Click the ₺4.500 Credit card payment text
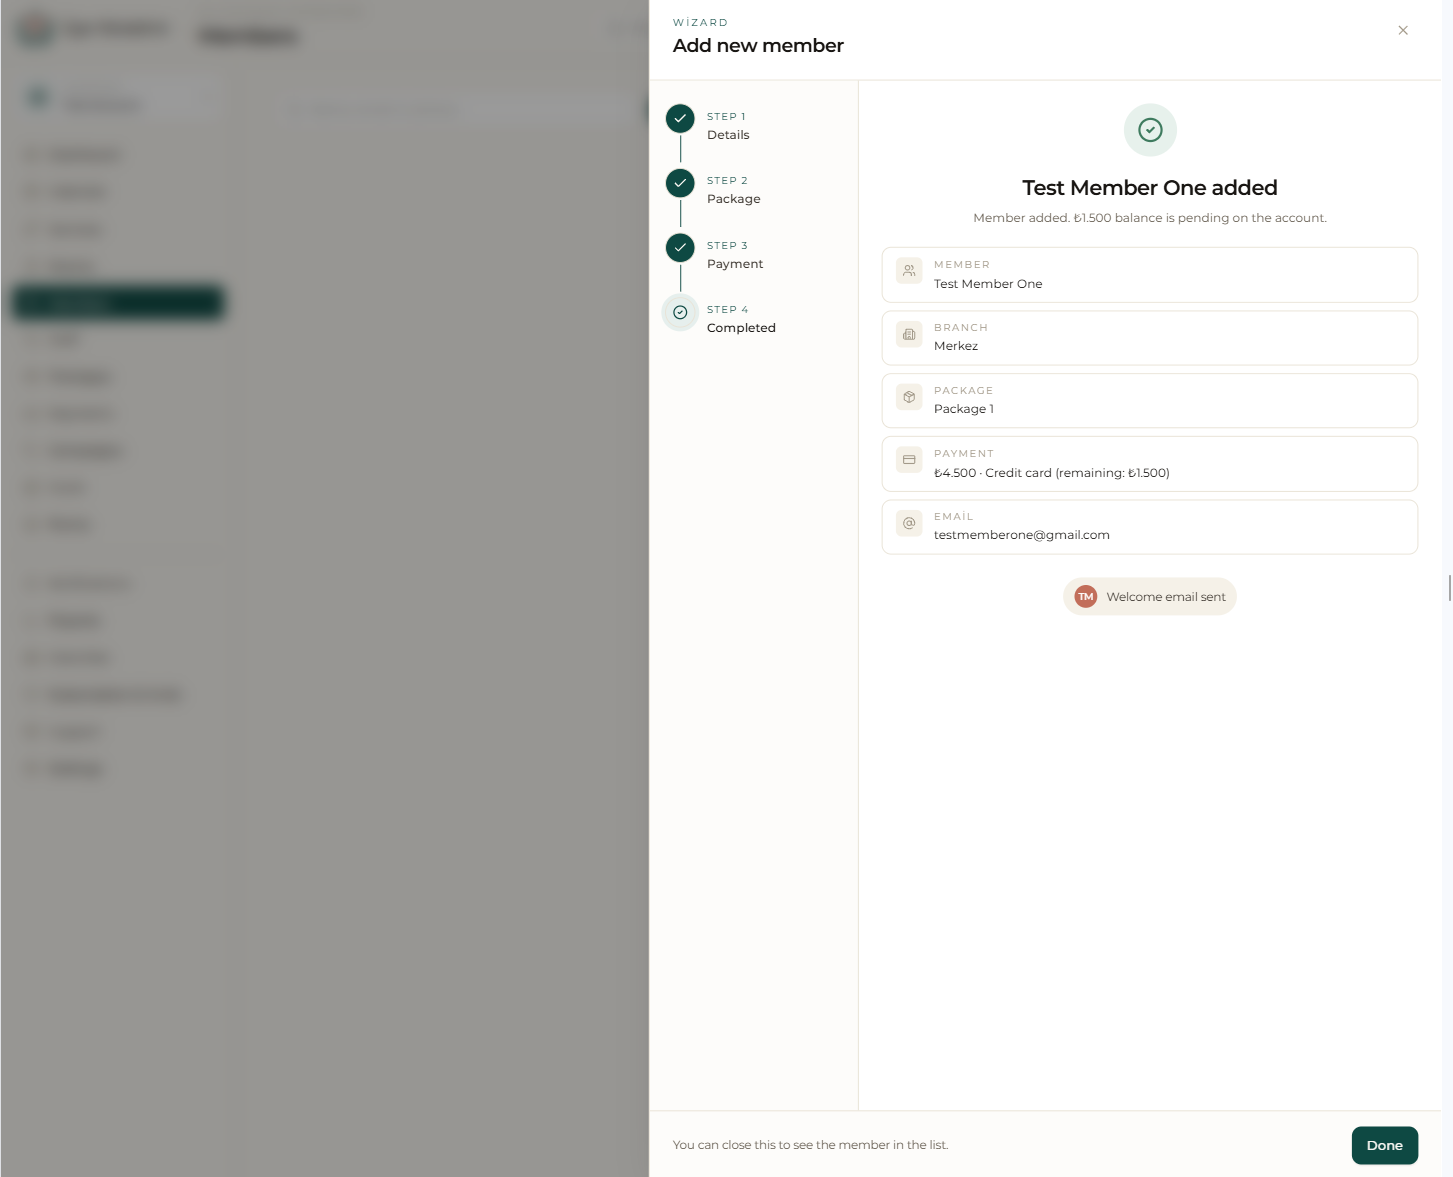Viewport: 1453px width, 1177px height. [x=1052, y=473]
